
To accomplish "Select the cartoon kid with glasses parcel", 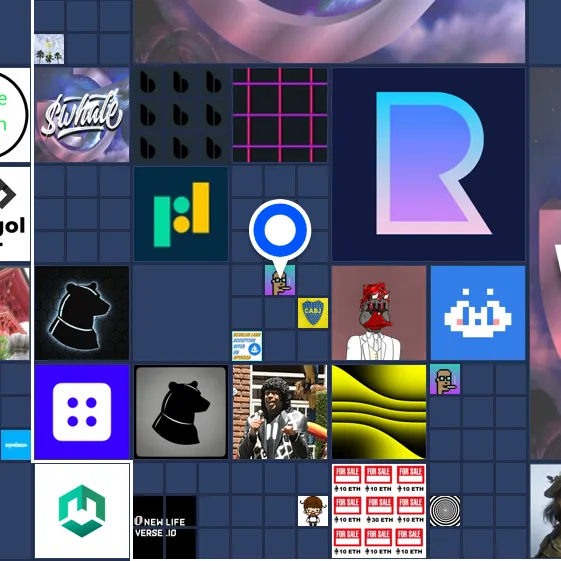I will (313, 511).
